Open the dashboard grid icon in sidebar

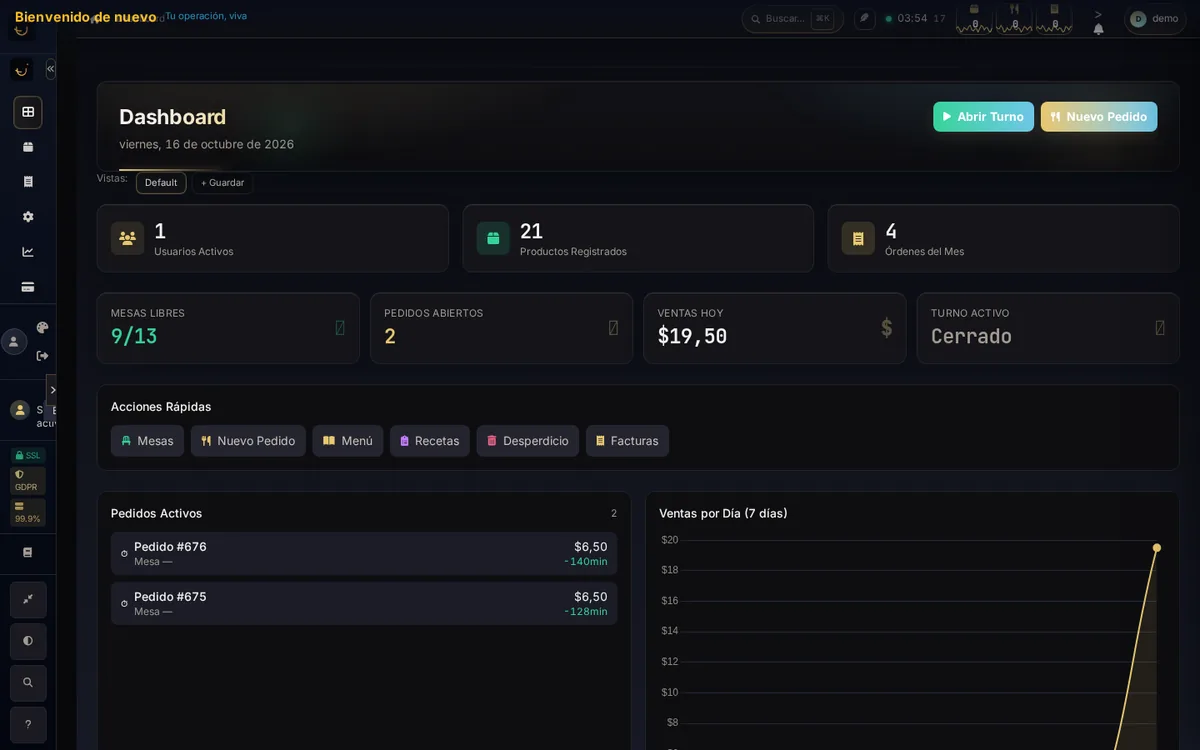pyautogui.click(x=28, y=112)
